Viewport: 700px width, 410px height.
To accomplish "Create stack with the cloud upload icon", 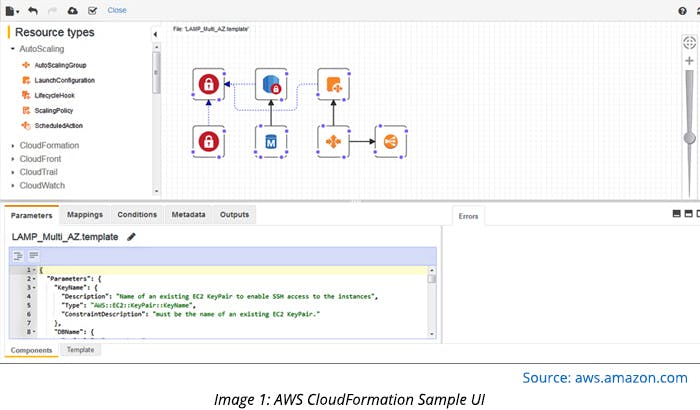I will [72, 10].
